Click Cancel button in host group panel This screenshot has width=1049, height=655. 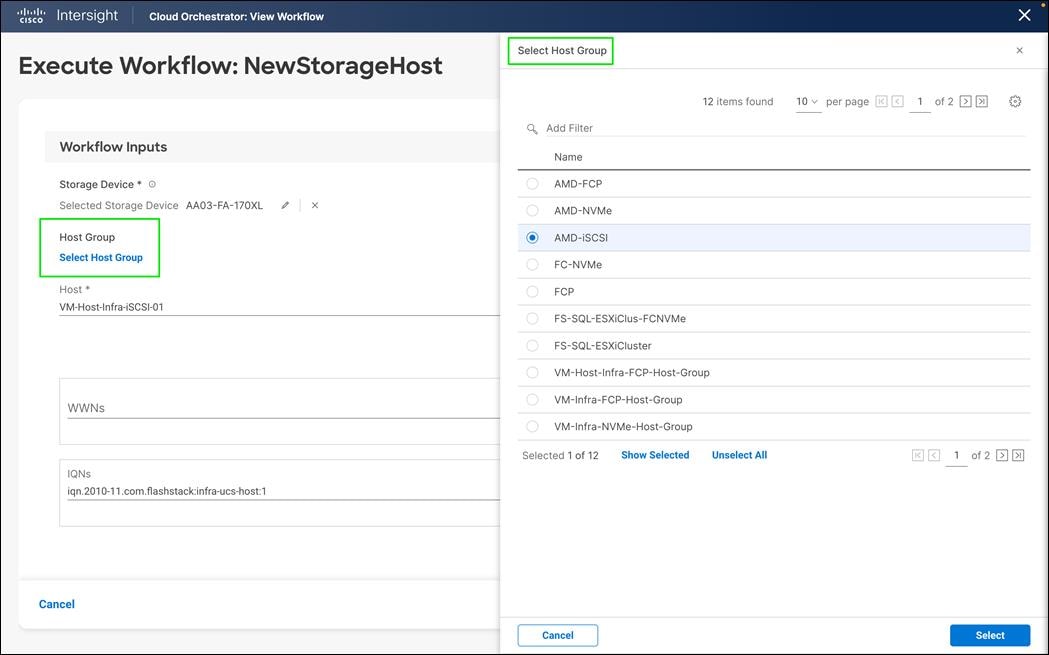coord(557,635)
